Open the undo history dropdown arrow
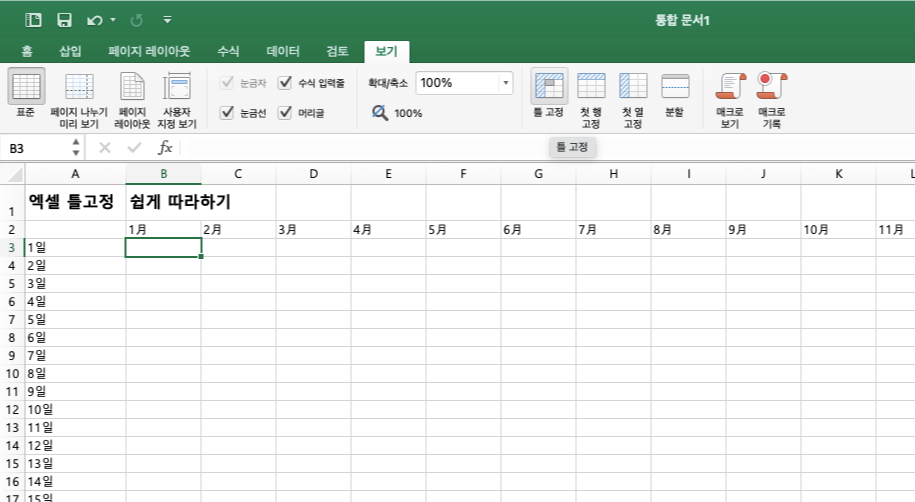 (113, 20)
